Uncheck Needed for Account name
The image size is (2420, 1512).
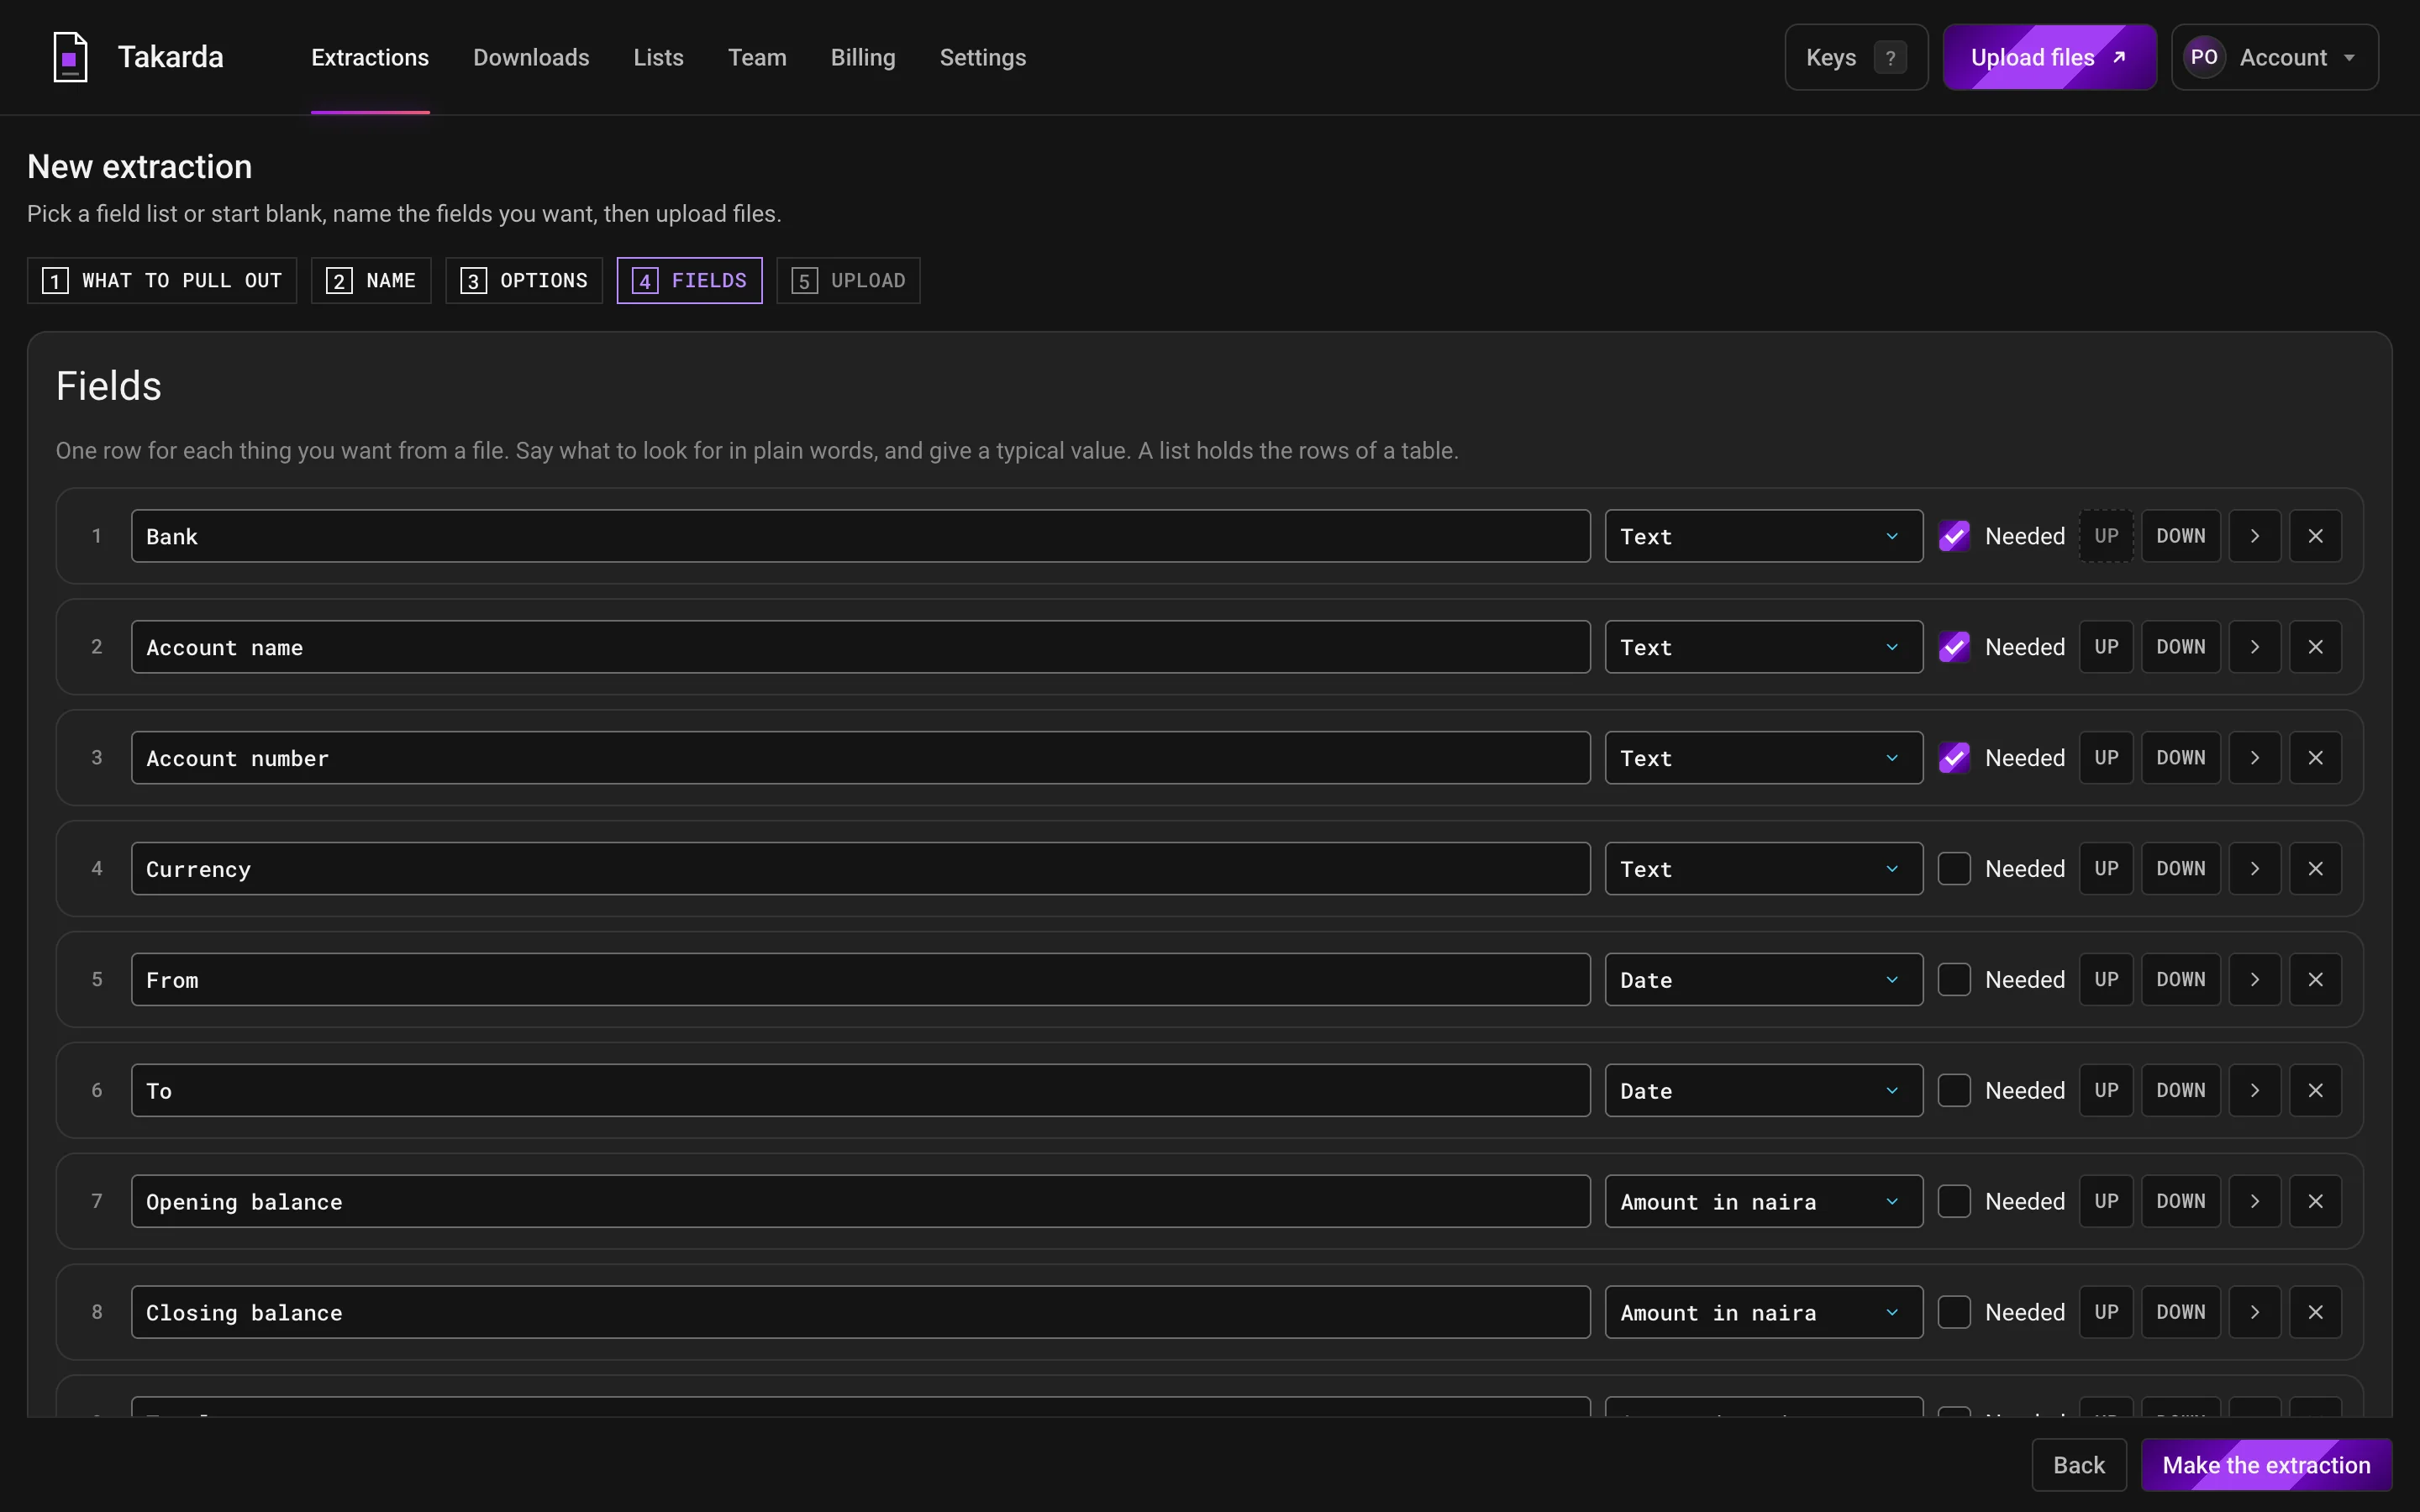click(1954, 647)
